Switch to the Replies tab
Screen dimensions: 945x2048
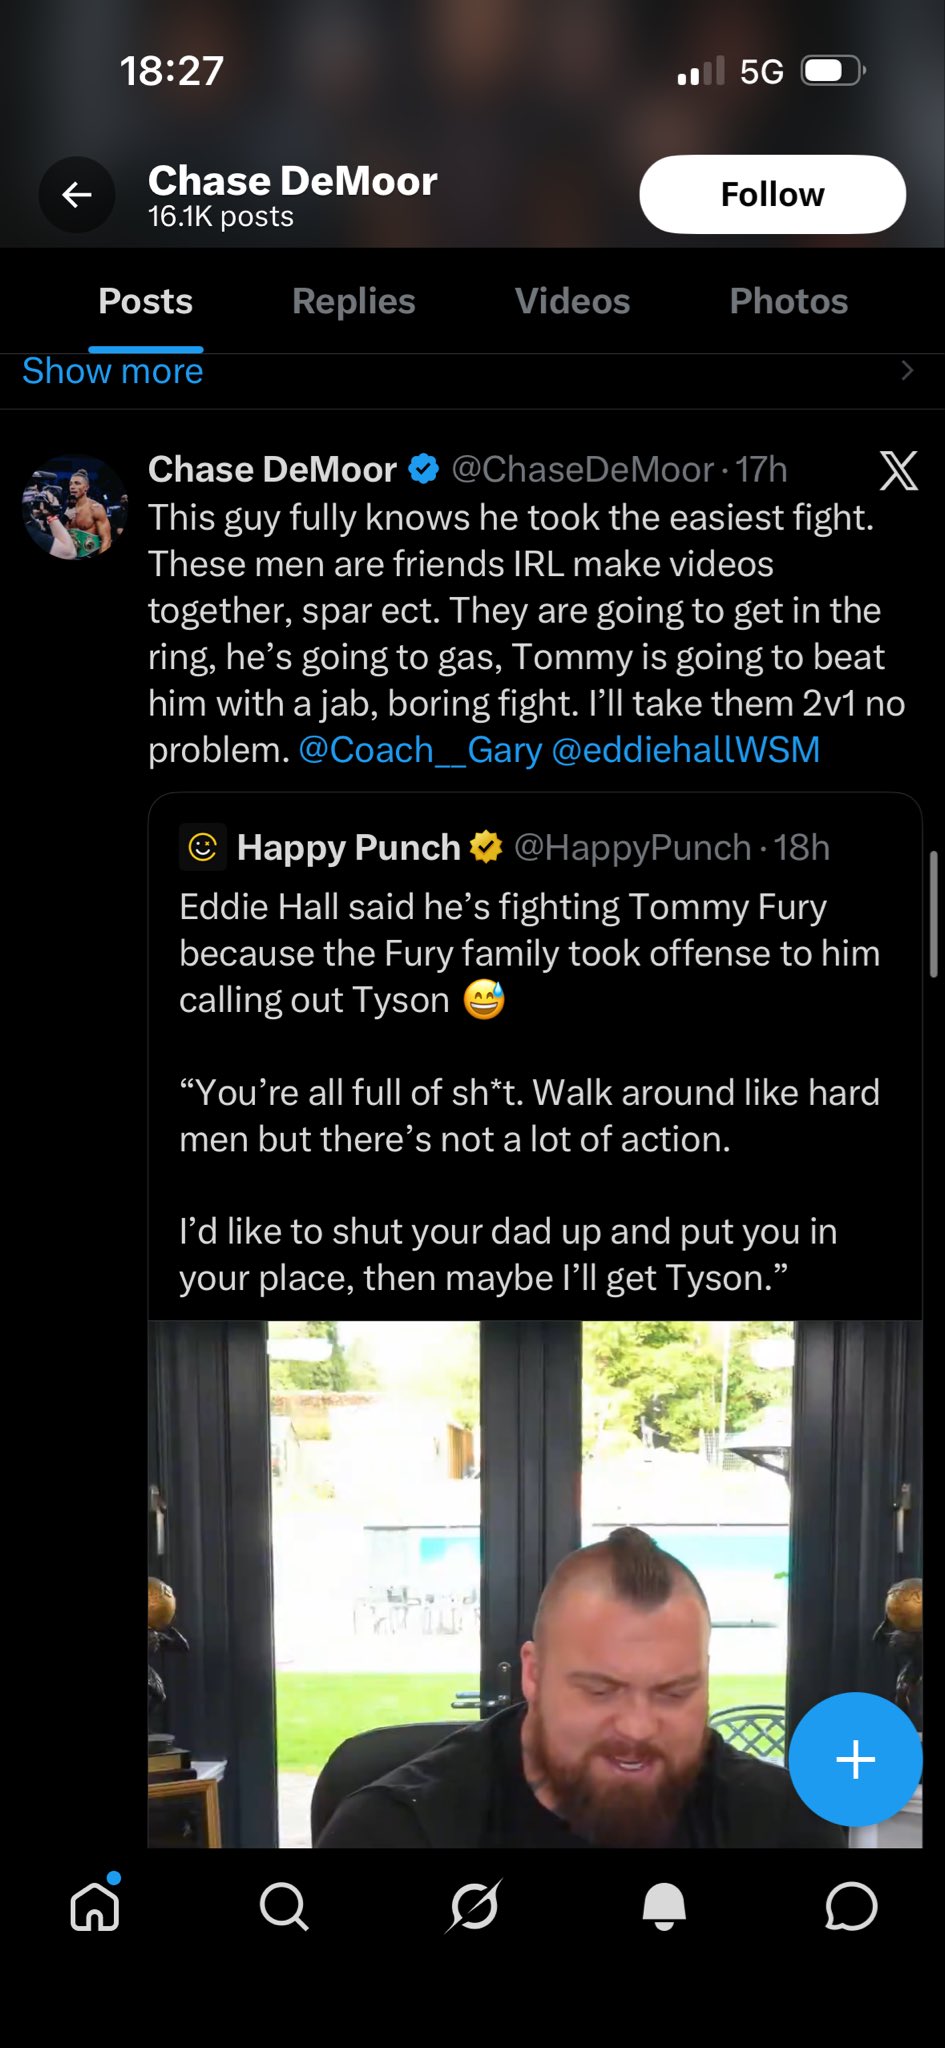click(x=353, y=301)
